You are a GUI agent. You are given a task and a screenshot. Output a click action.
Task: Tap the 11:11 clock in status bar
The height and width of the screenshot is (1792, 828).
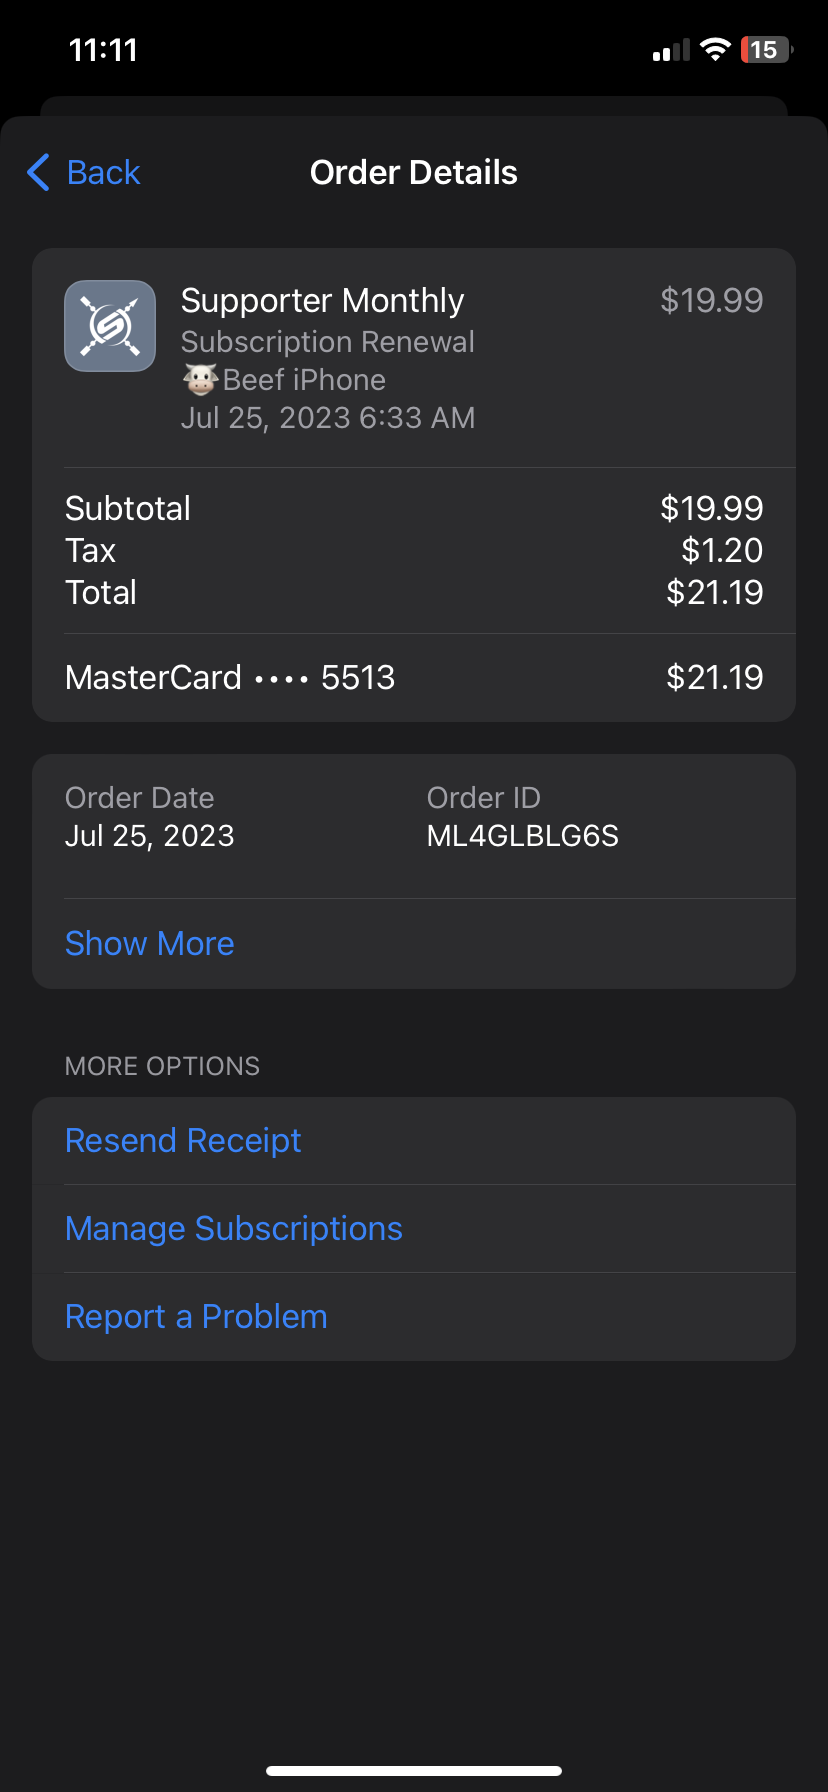(x=103, y=50)
